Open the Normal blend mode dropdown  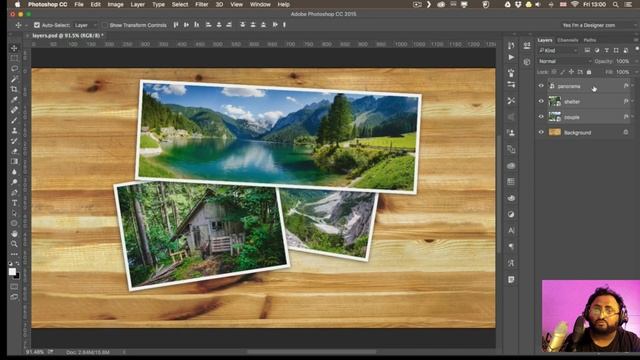(x=565, y=61)
